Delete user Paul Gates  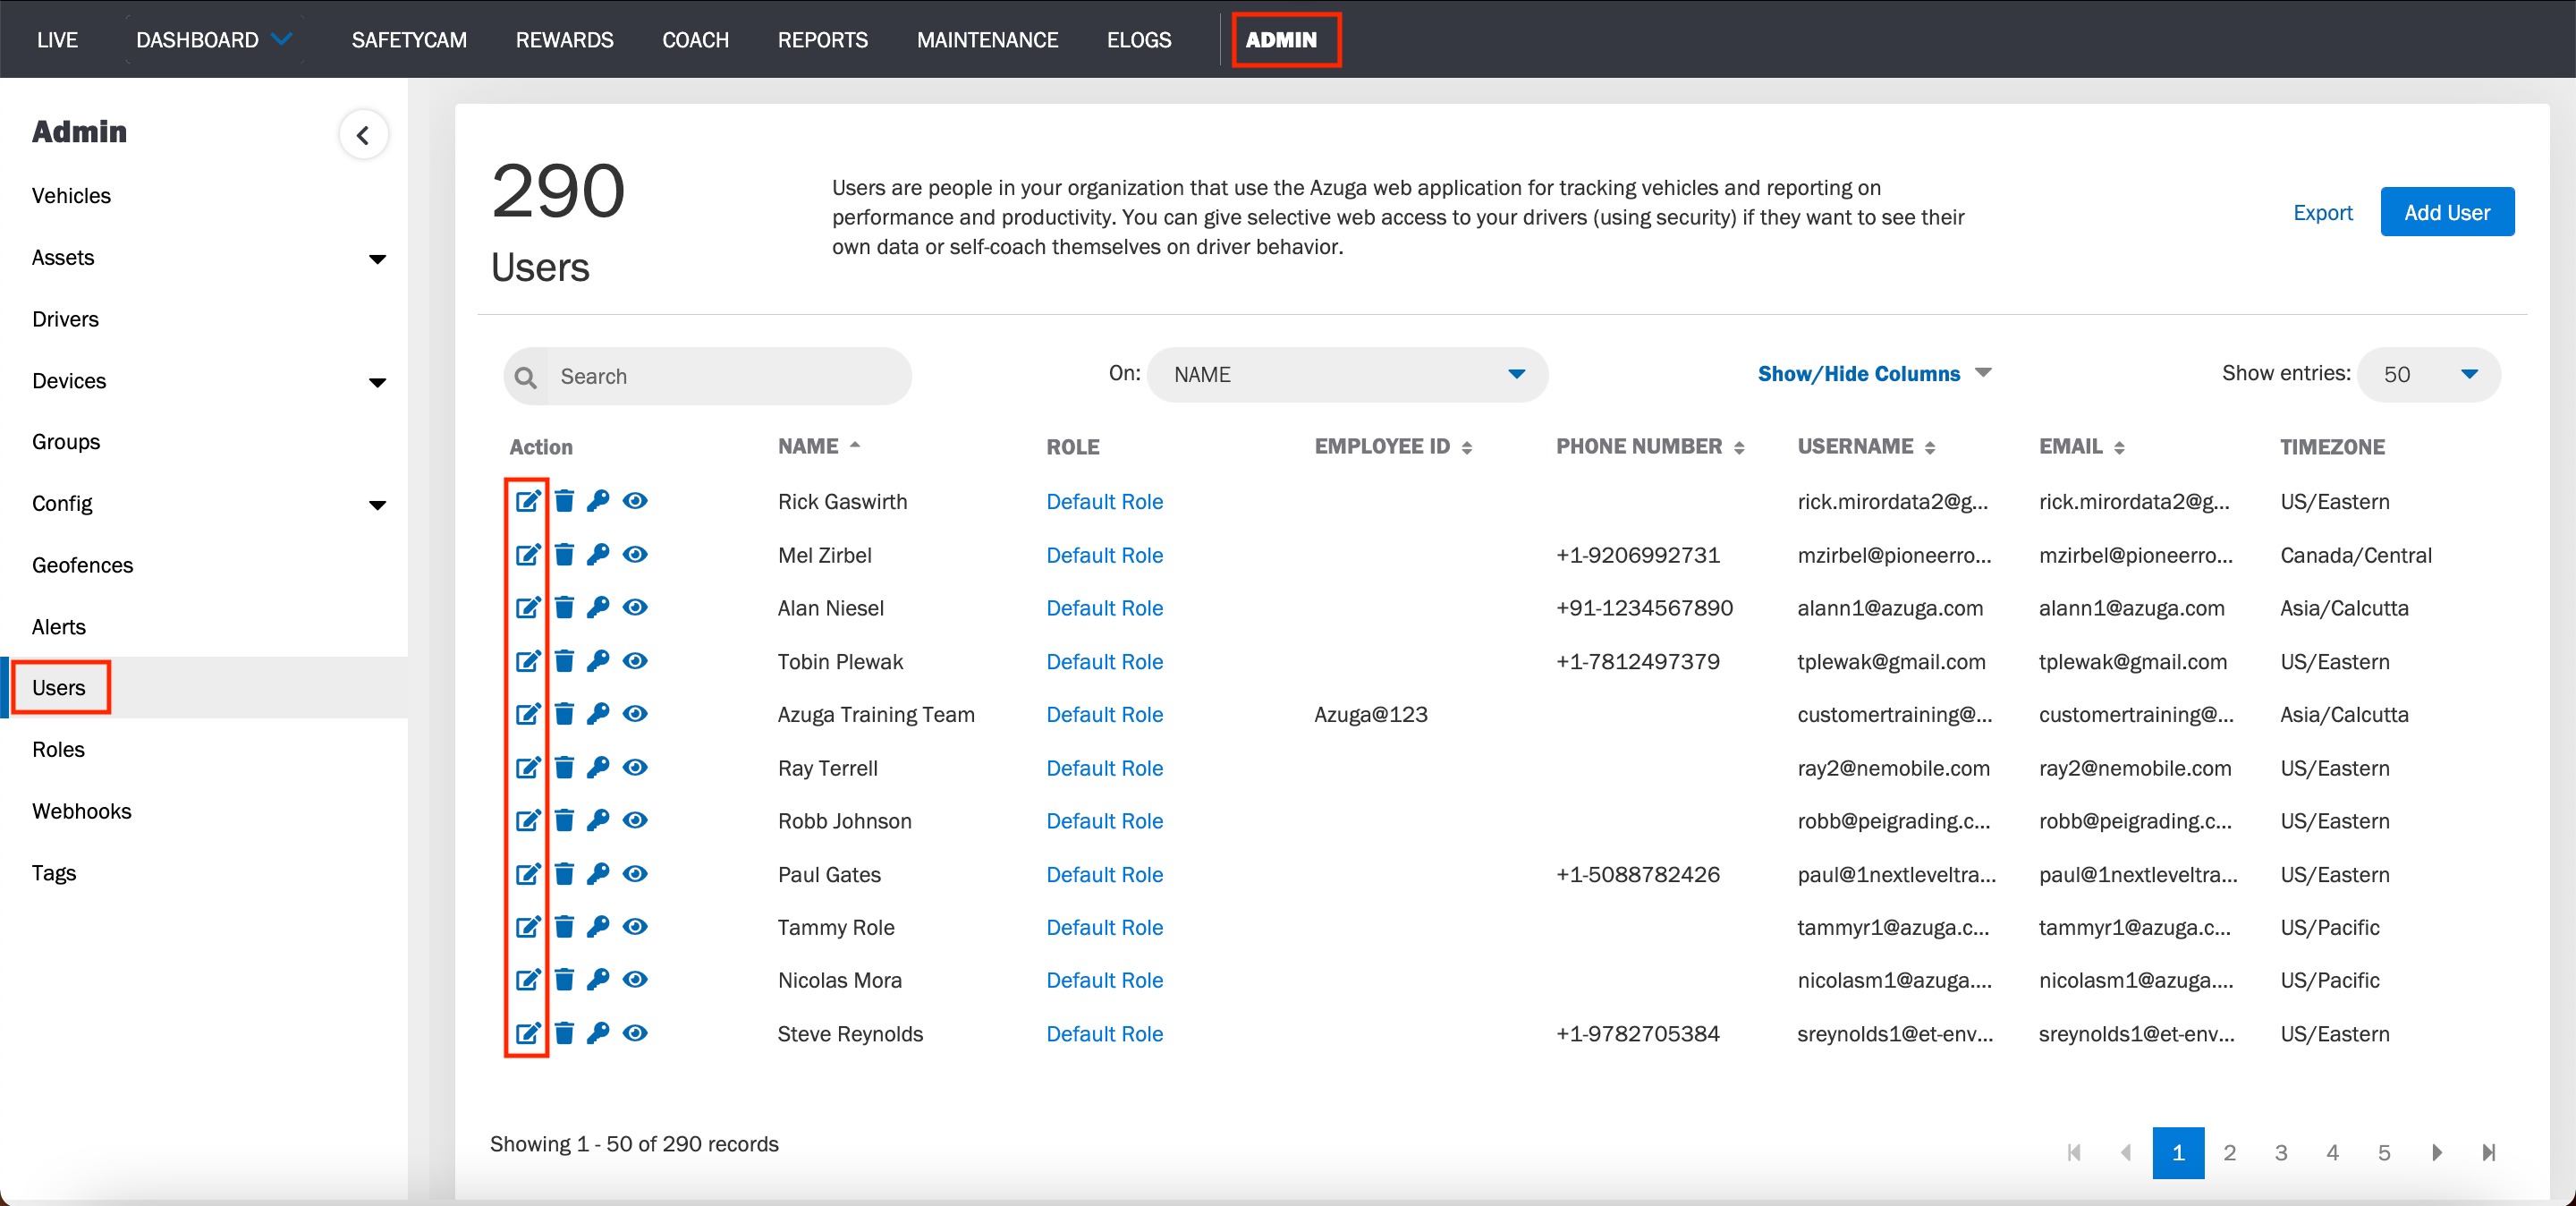coord(565,874)
